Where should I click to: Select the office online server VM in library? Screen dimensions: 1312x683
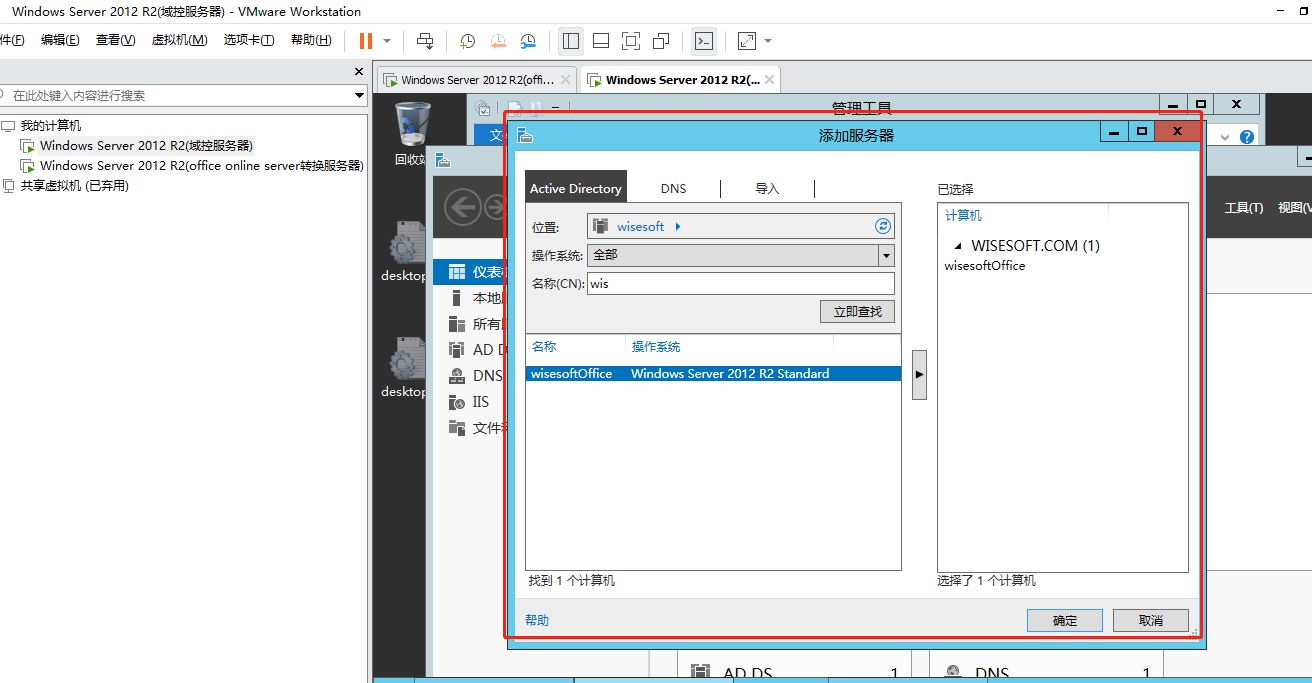click(201, 166)
